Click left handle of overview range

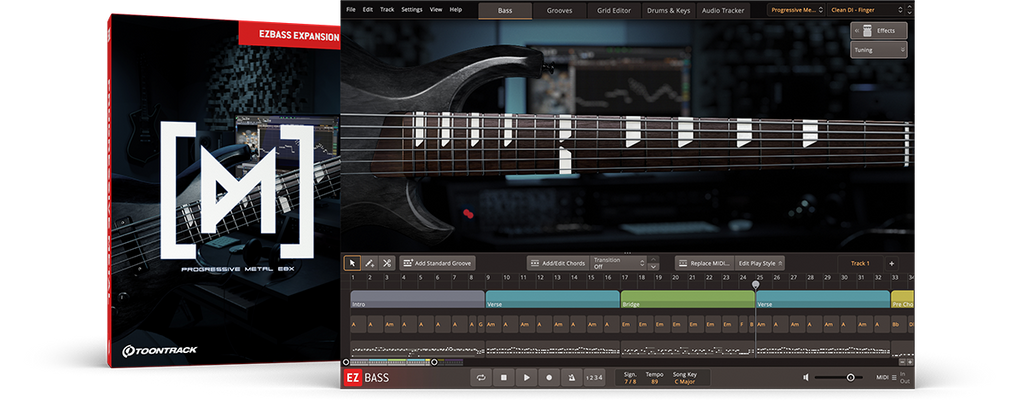[x=346, y=362]
